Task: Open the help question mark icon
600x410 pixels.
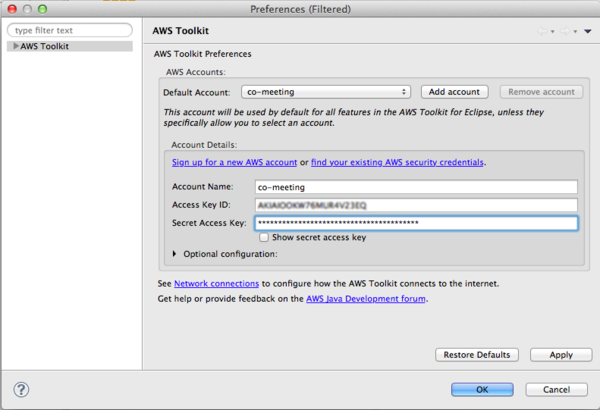Action: click(21, 390)
